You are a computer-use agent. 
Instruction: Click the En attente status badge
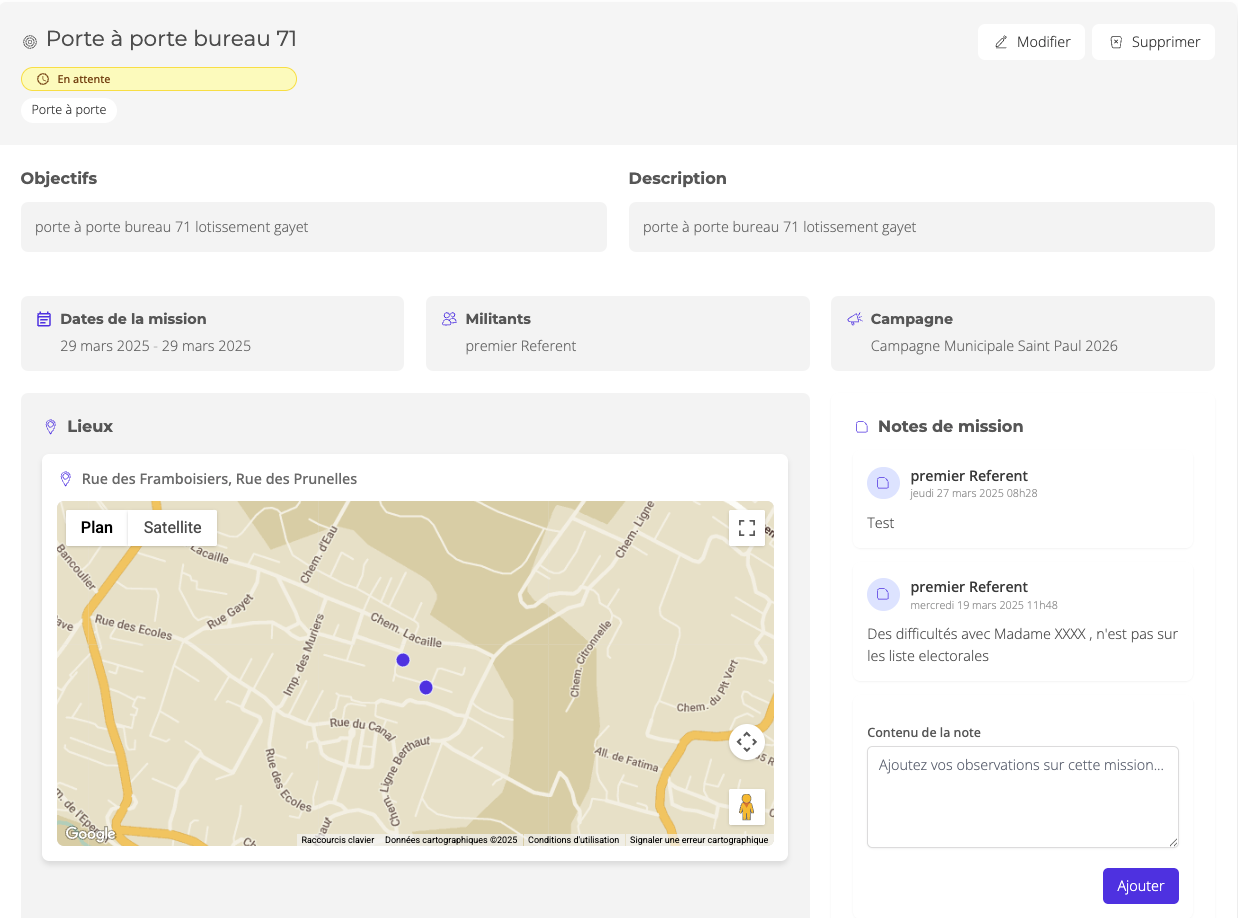[159, 79]
